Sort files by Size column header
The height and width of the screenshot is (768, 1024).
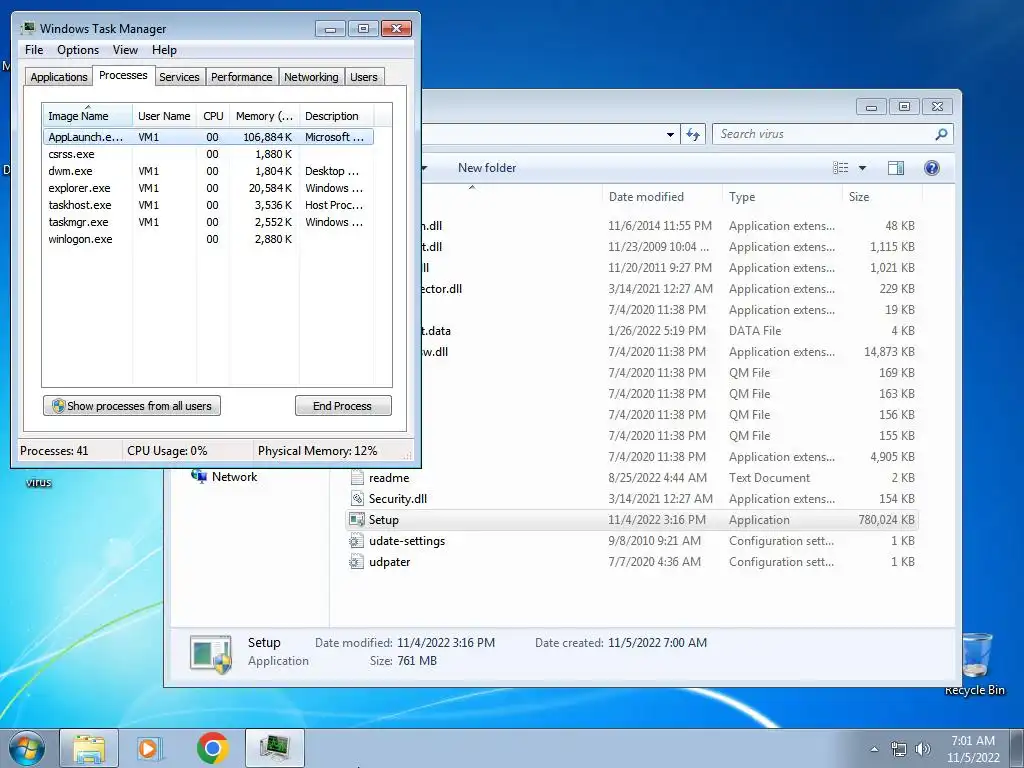[882, 197]
